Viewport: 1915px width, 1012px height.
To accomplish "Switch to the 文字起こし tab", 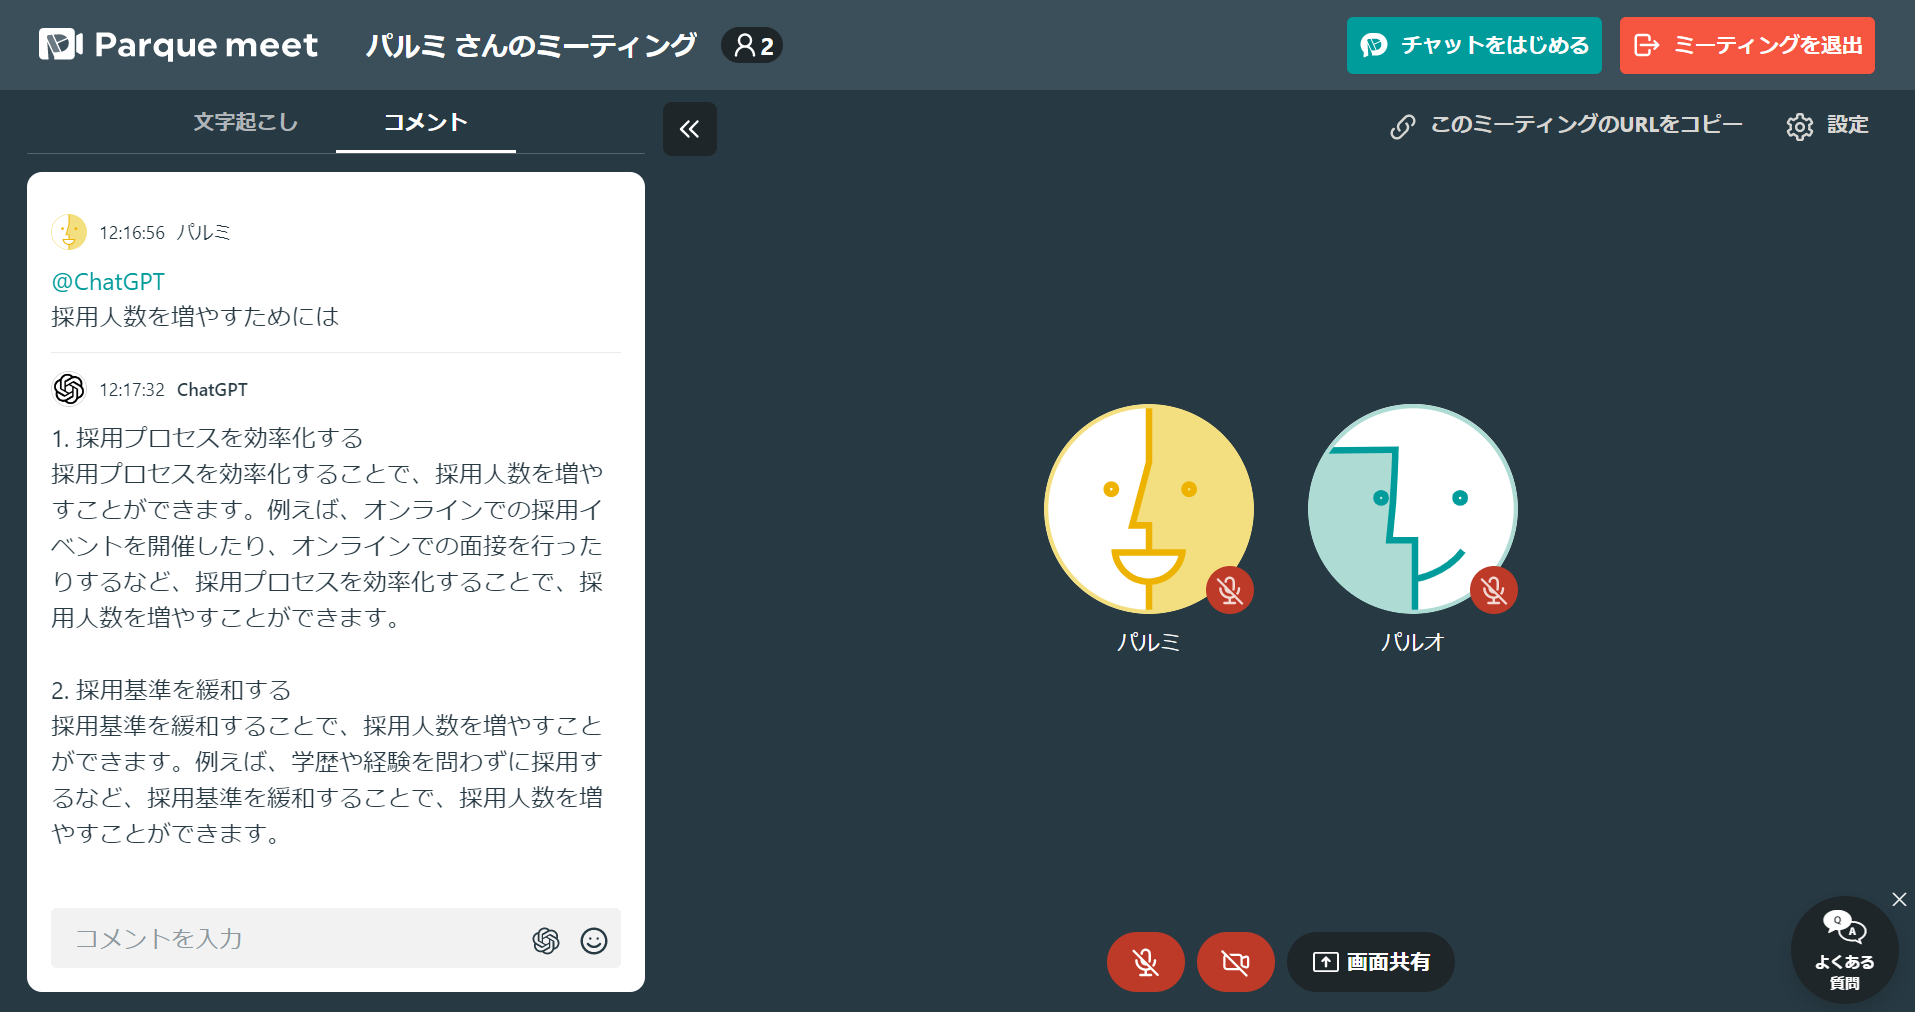I will (243, 122).
